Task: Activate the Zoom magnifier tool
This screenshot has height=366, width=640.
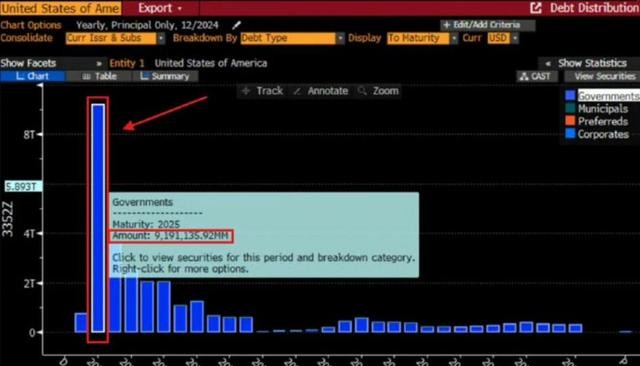Action: pyautogui.click(x=378, y=91)
